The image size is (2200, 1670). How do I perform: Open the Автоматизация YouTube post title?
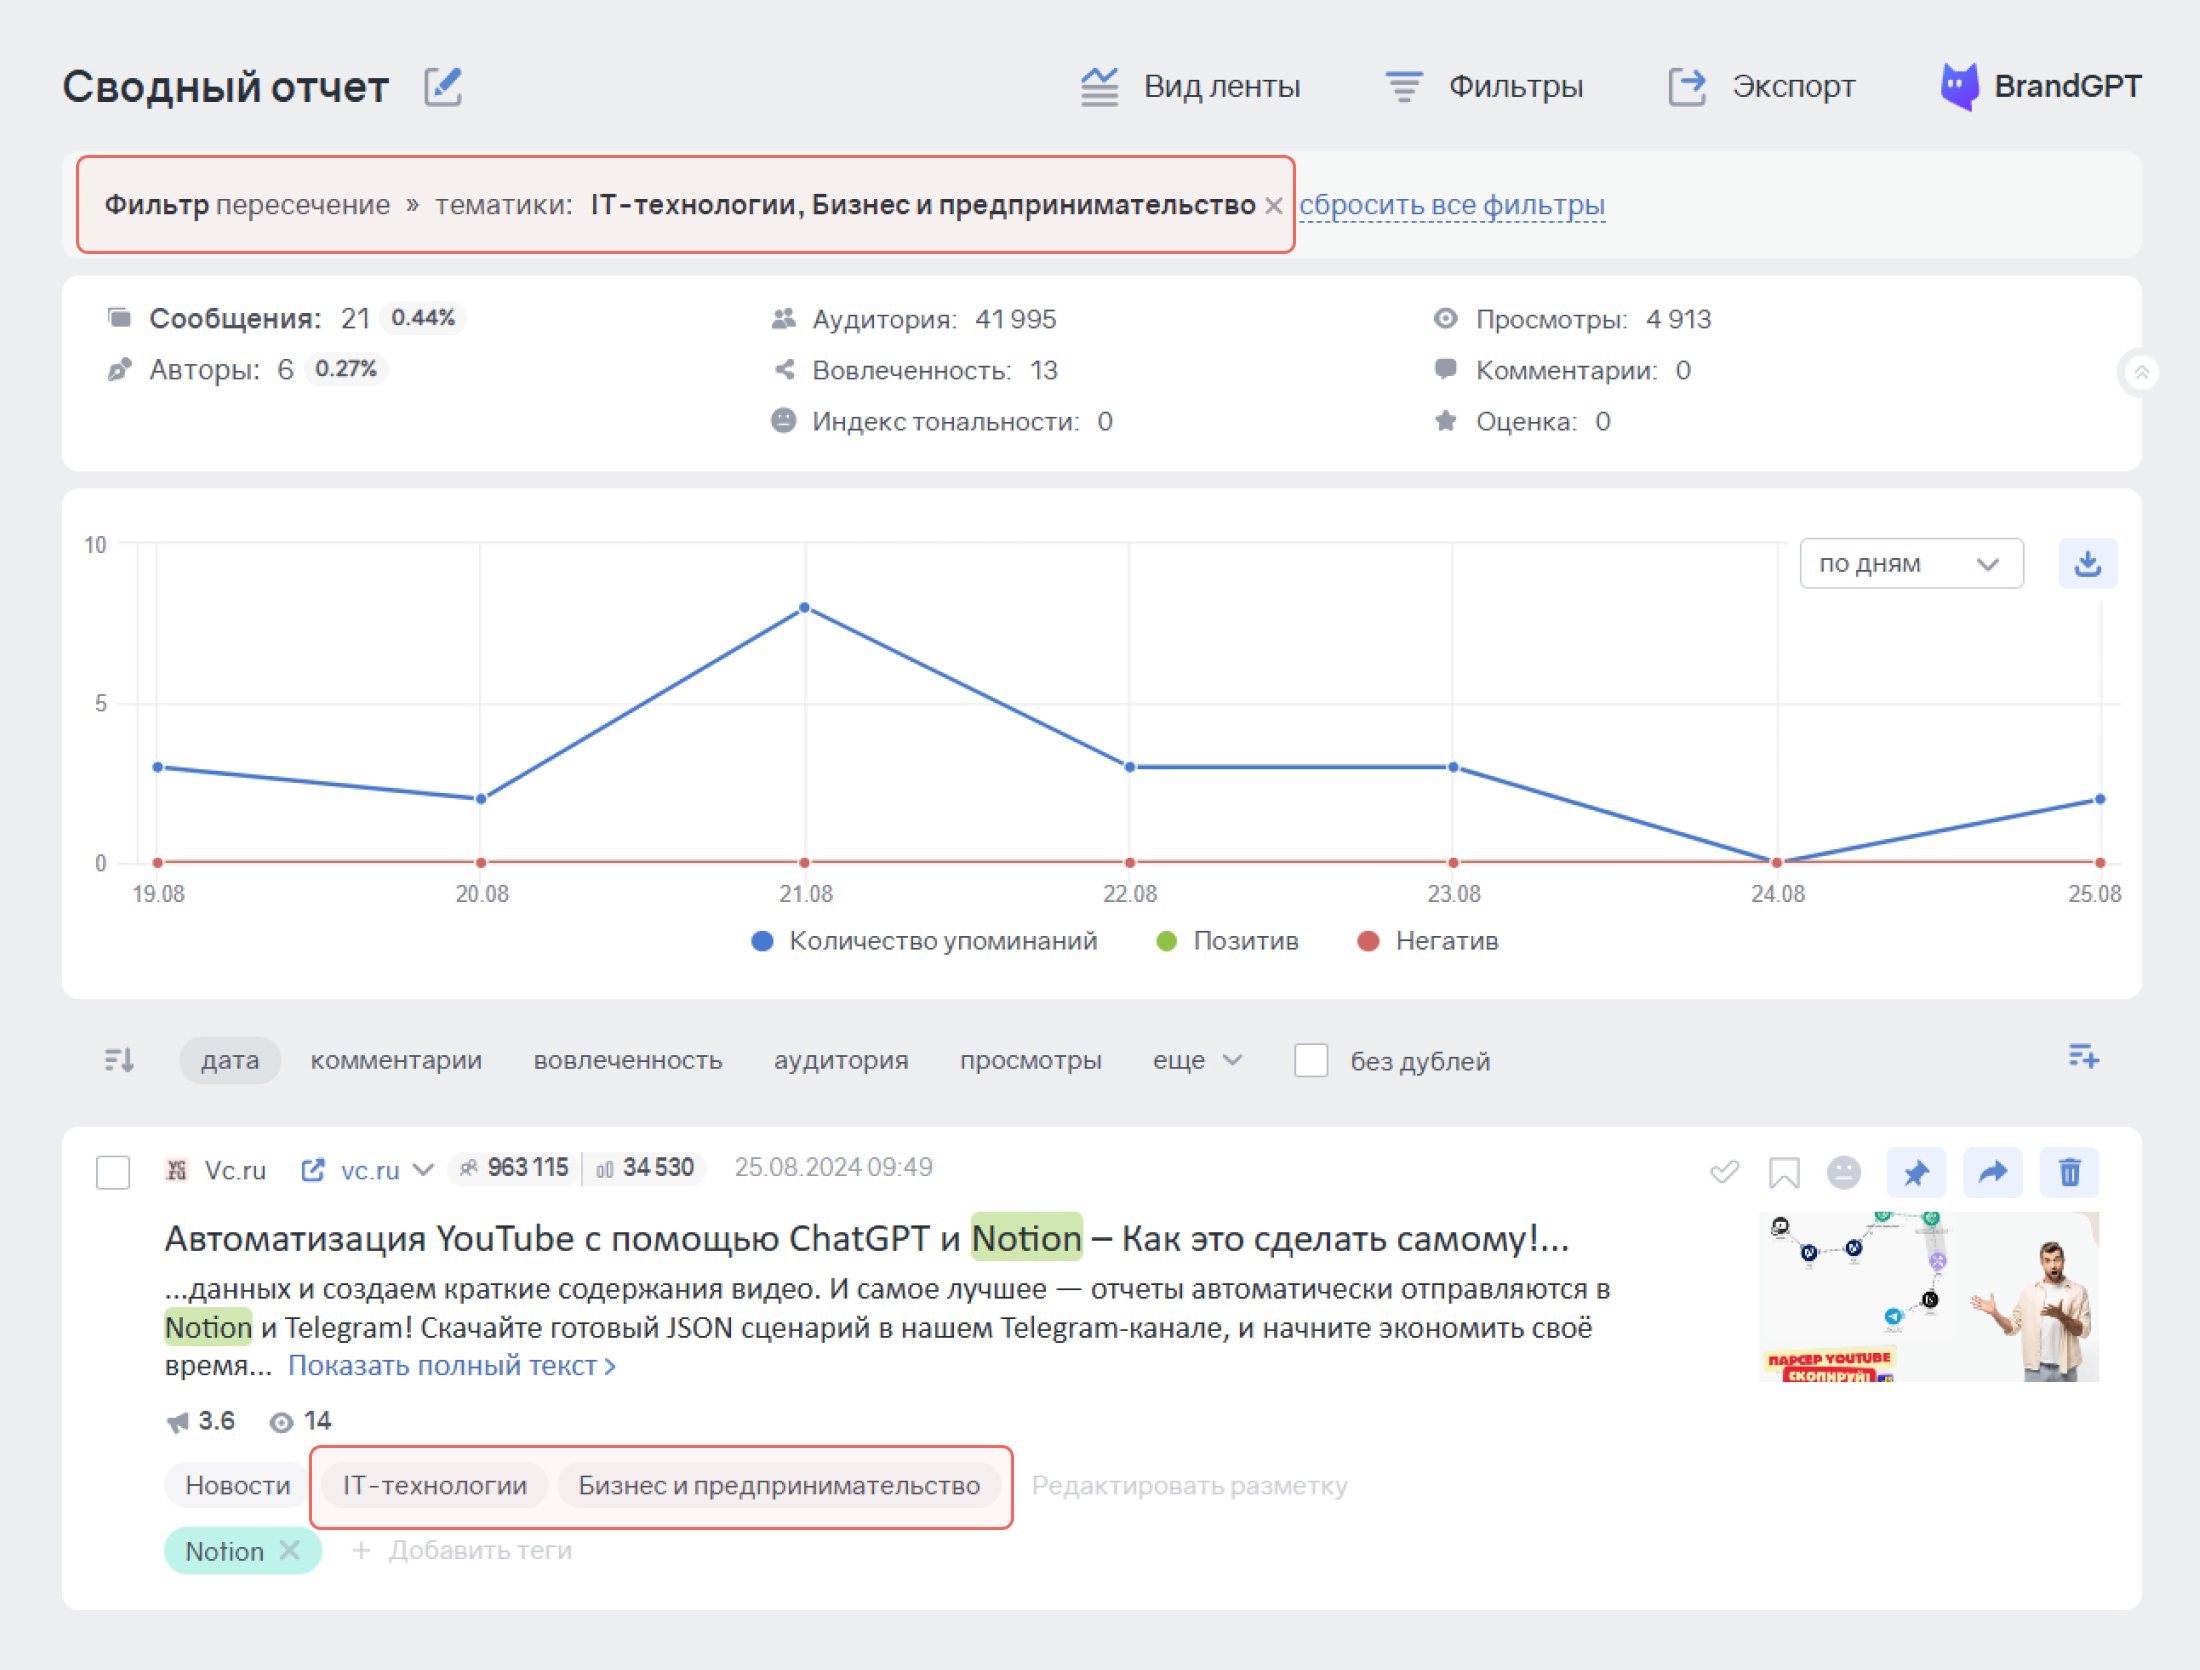pos(867,1239)
